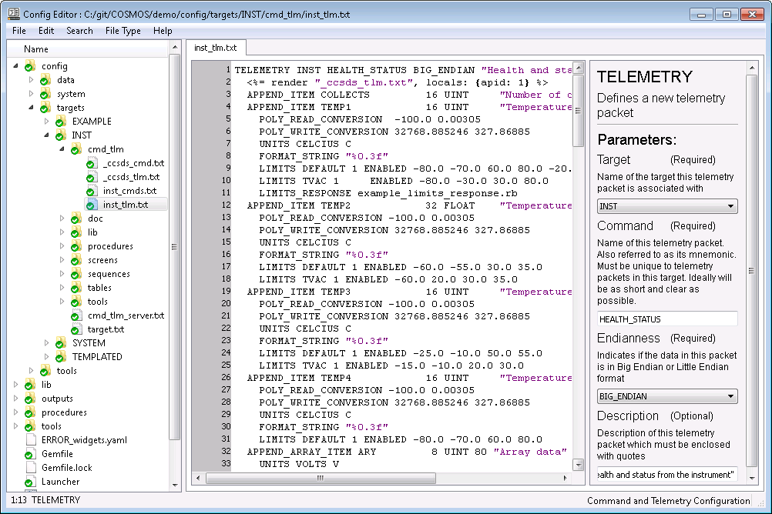Click the cmd_tlm folder icon
The height and width of the screenshot is (514, 772).
click(76, 149)
